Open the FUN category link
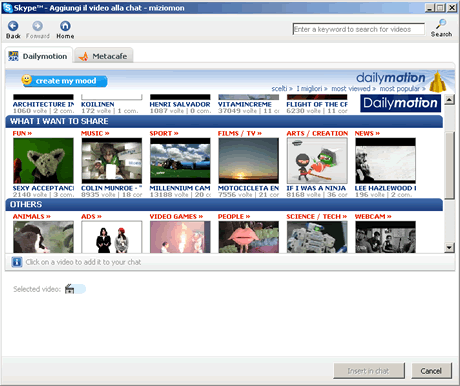 (x=22, y=133)
